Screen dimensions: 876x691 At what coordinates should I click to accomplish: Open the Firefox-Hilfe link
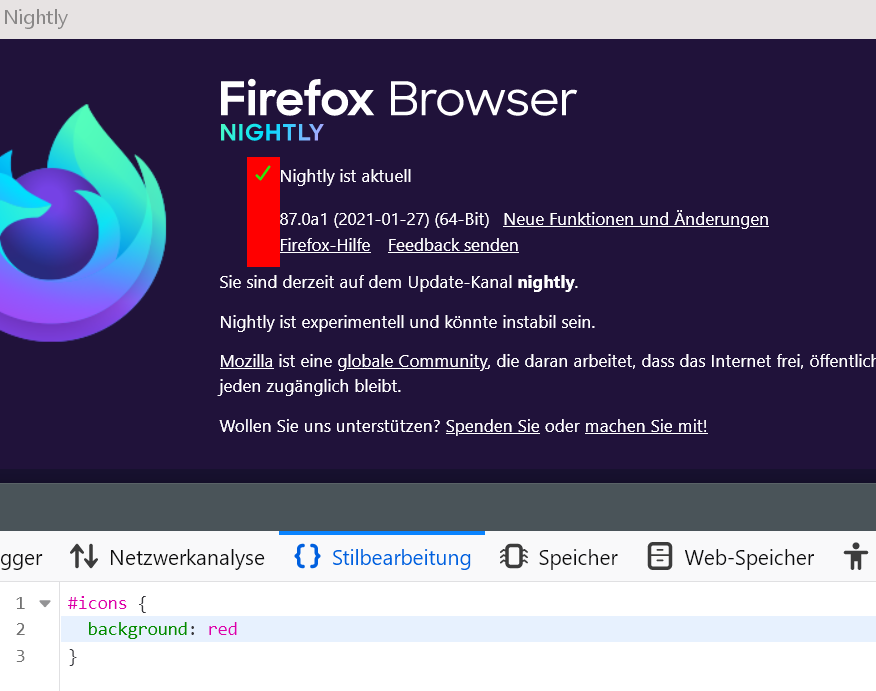tap(325, 245)
